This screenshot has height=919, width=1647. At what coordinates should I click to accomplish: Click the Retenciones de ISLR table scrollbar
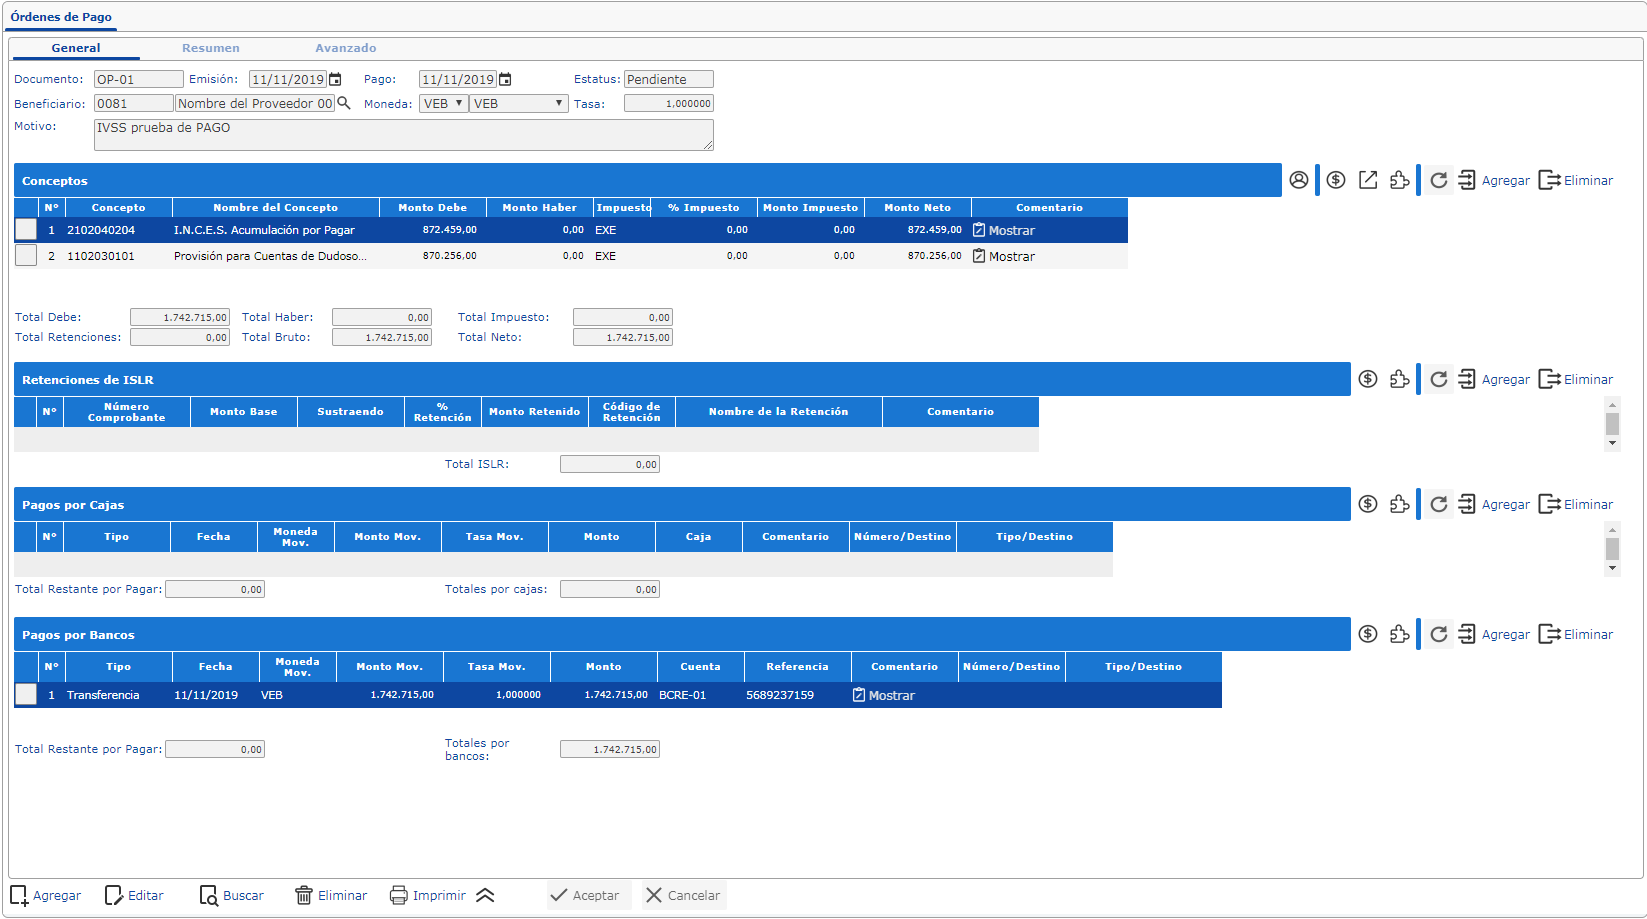click(x=1612, y=424)
